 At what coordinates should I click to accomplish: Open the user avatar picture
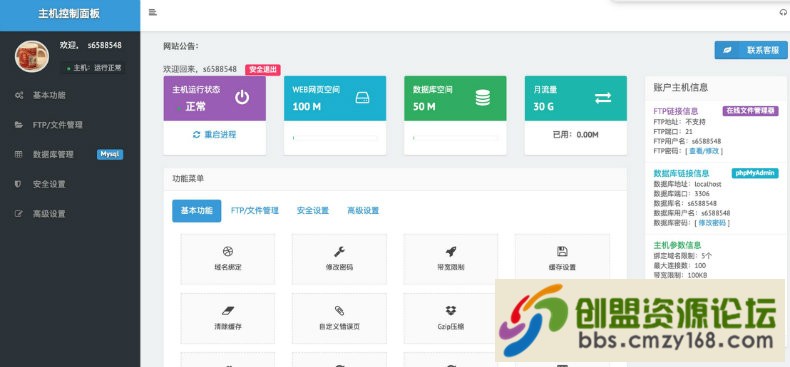tap(32, 56)
